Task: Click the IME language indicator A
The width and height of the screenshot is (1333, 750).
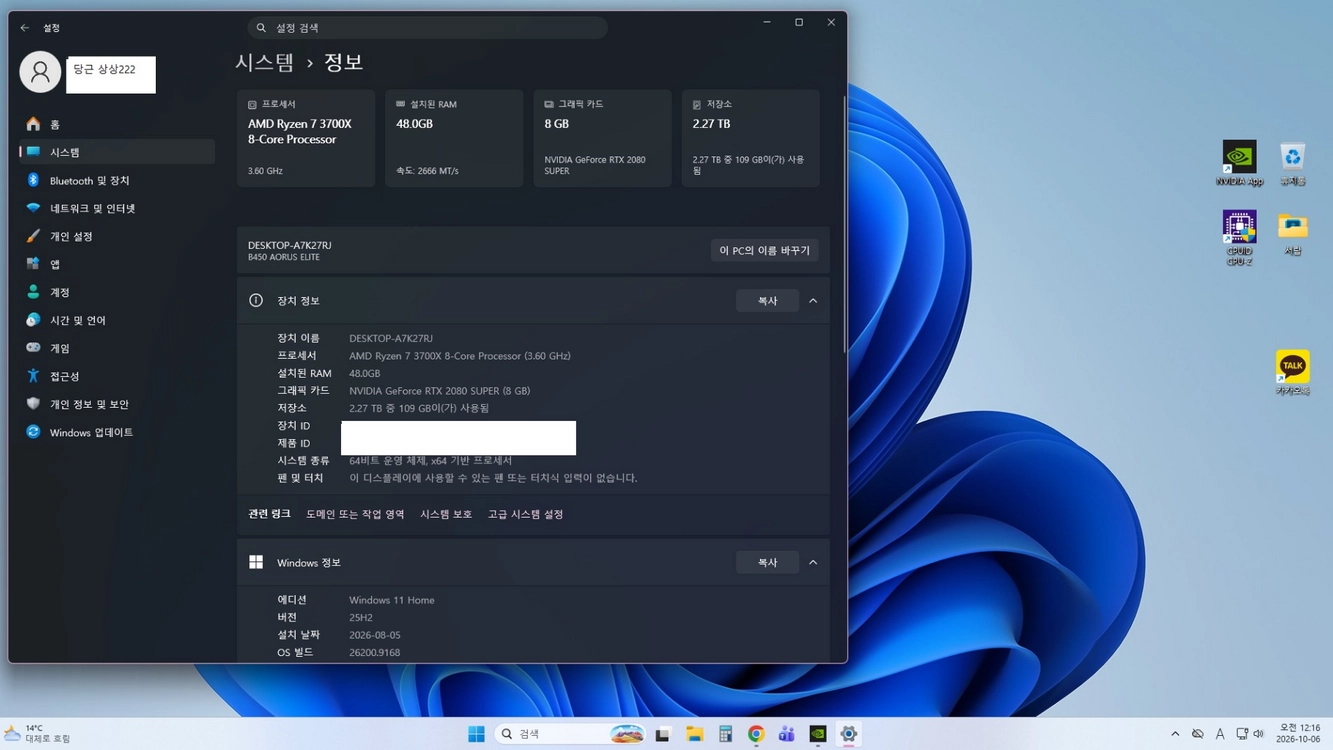Action: point(1220,734)
